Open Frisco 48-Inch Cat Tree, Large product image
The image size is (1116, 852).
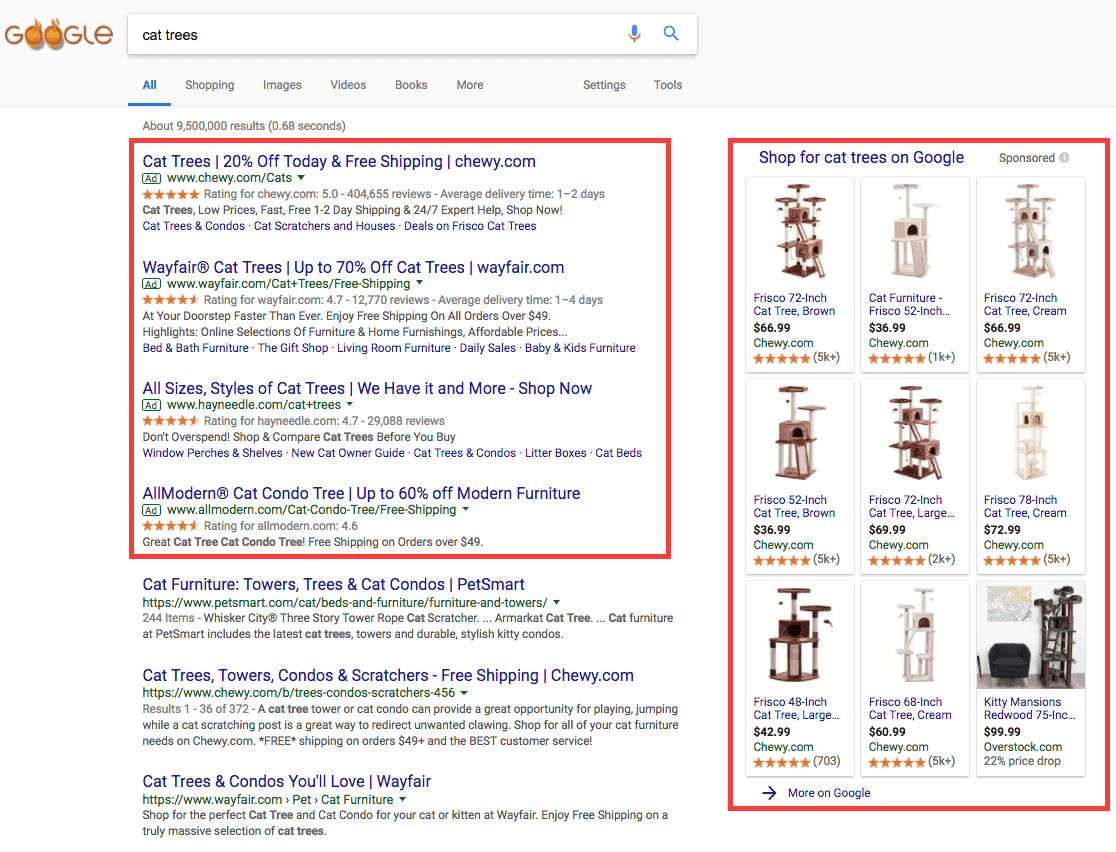800,635
